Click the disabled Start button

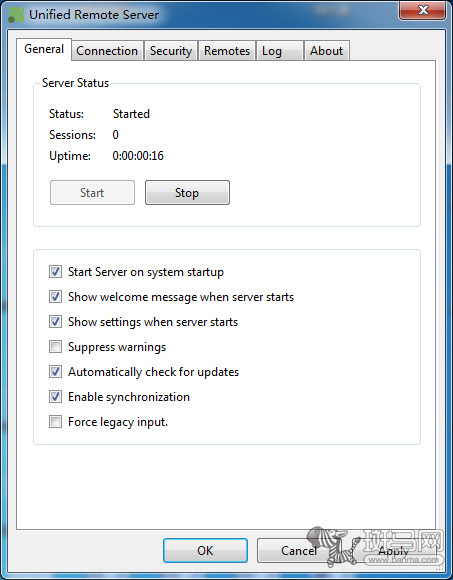point(92,192)
